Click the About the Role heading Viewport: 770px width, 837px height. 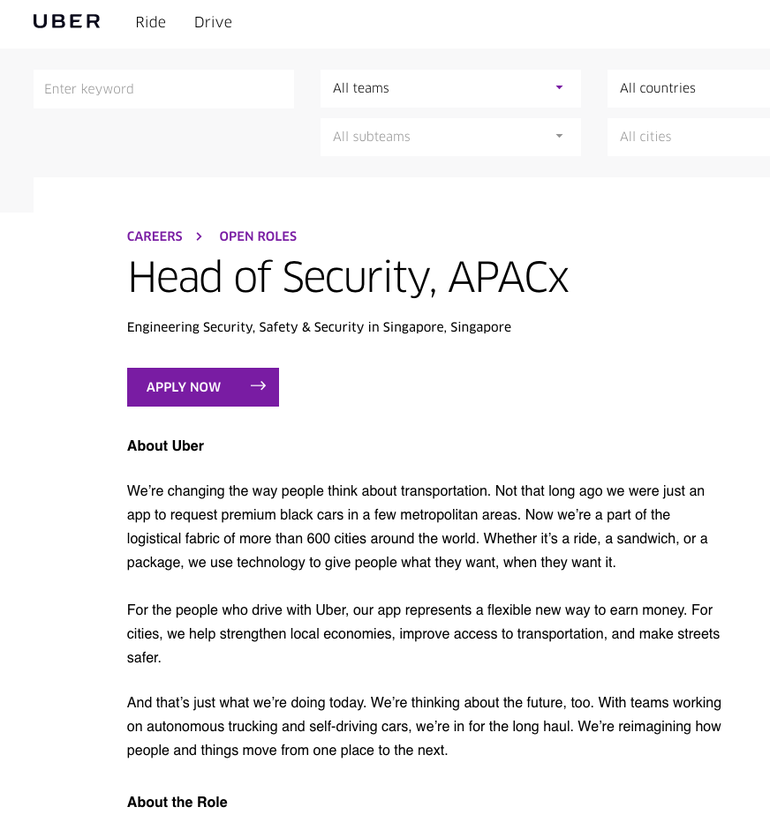click(x=177, y=802)
